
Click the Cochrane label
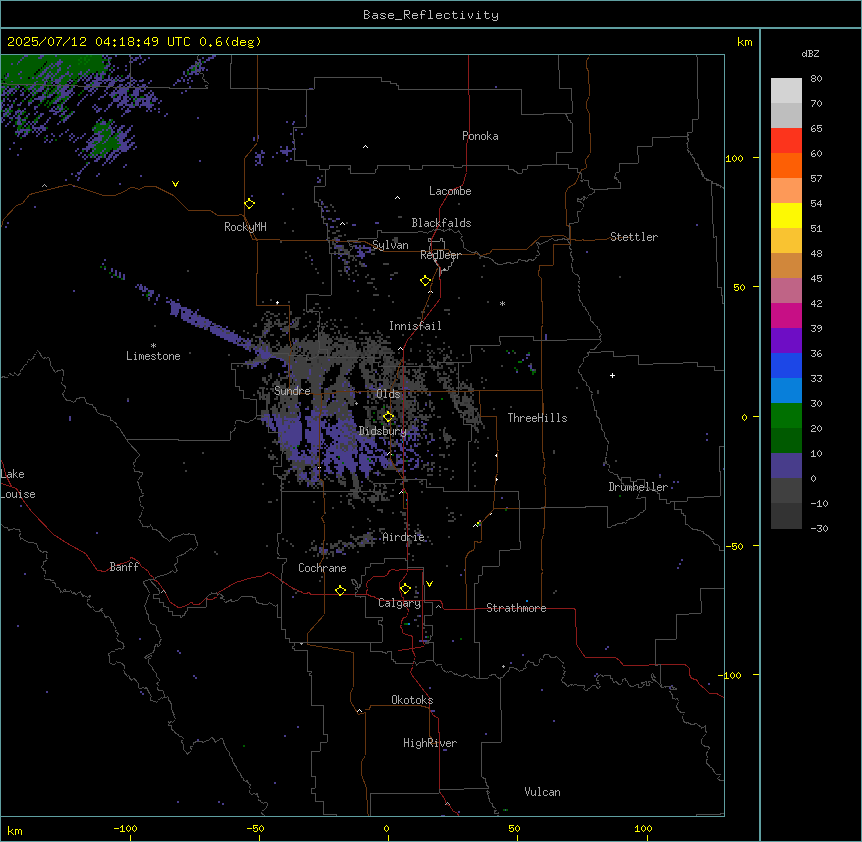point(322,568)
